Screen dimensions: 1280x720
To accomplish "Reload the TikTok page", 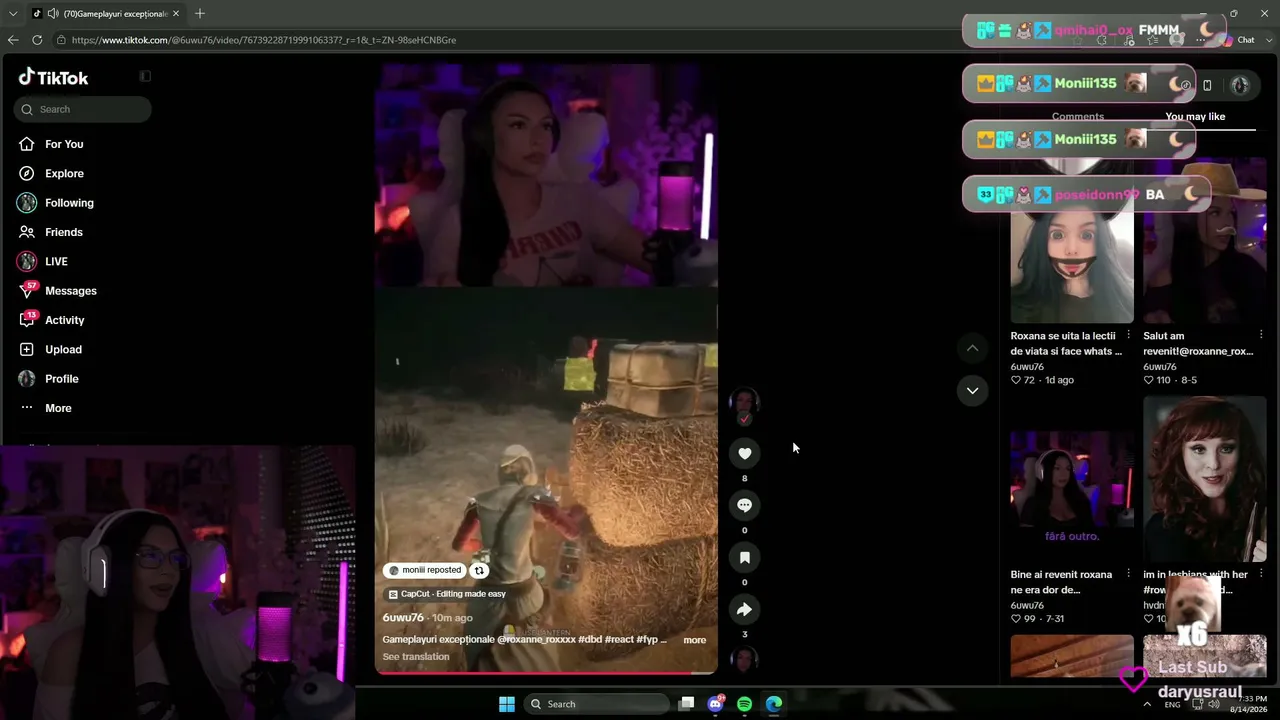I will coord(37,40).
